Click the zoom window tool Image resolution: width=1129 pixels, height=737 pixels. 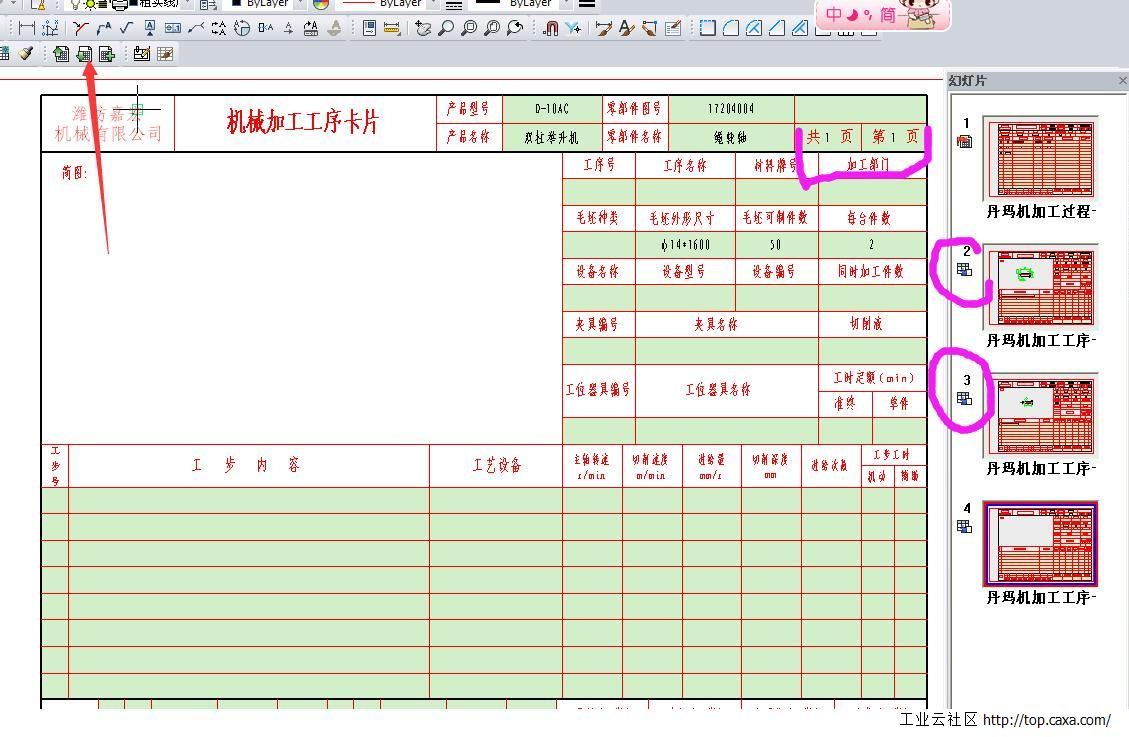(x=469, y=28)
